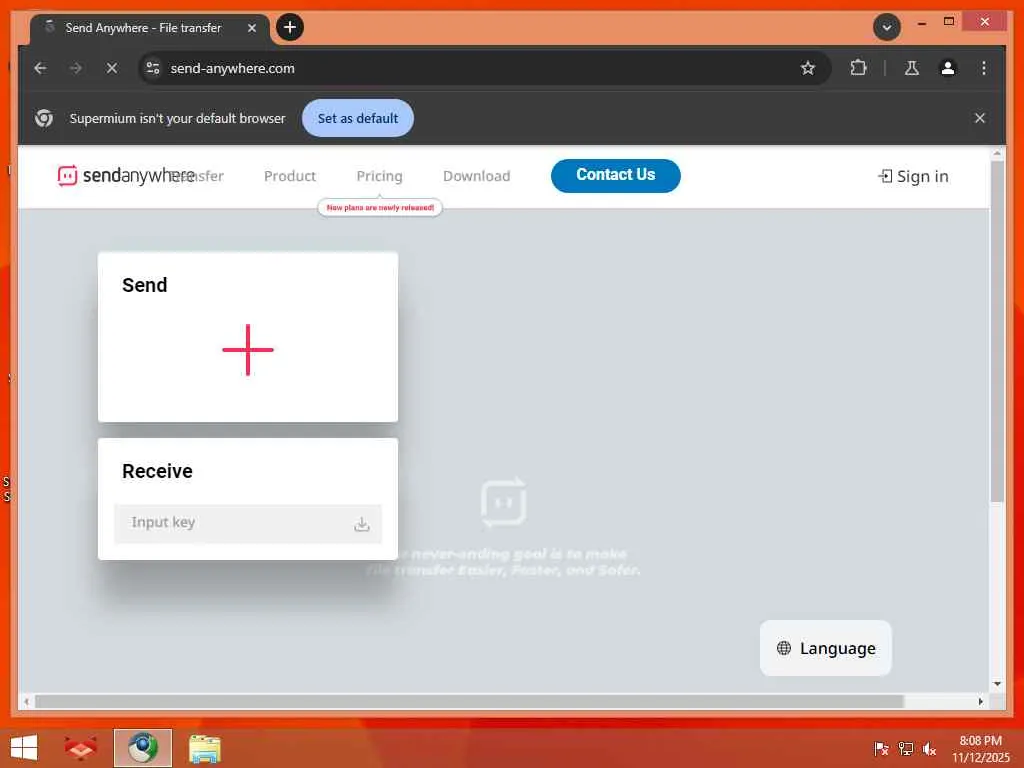Click Sign in
This screenshot has width=1024, height=768.
(913, 176)
